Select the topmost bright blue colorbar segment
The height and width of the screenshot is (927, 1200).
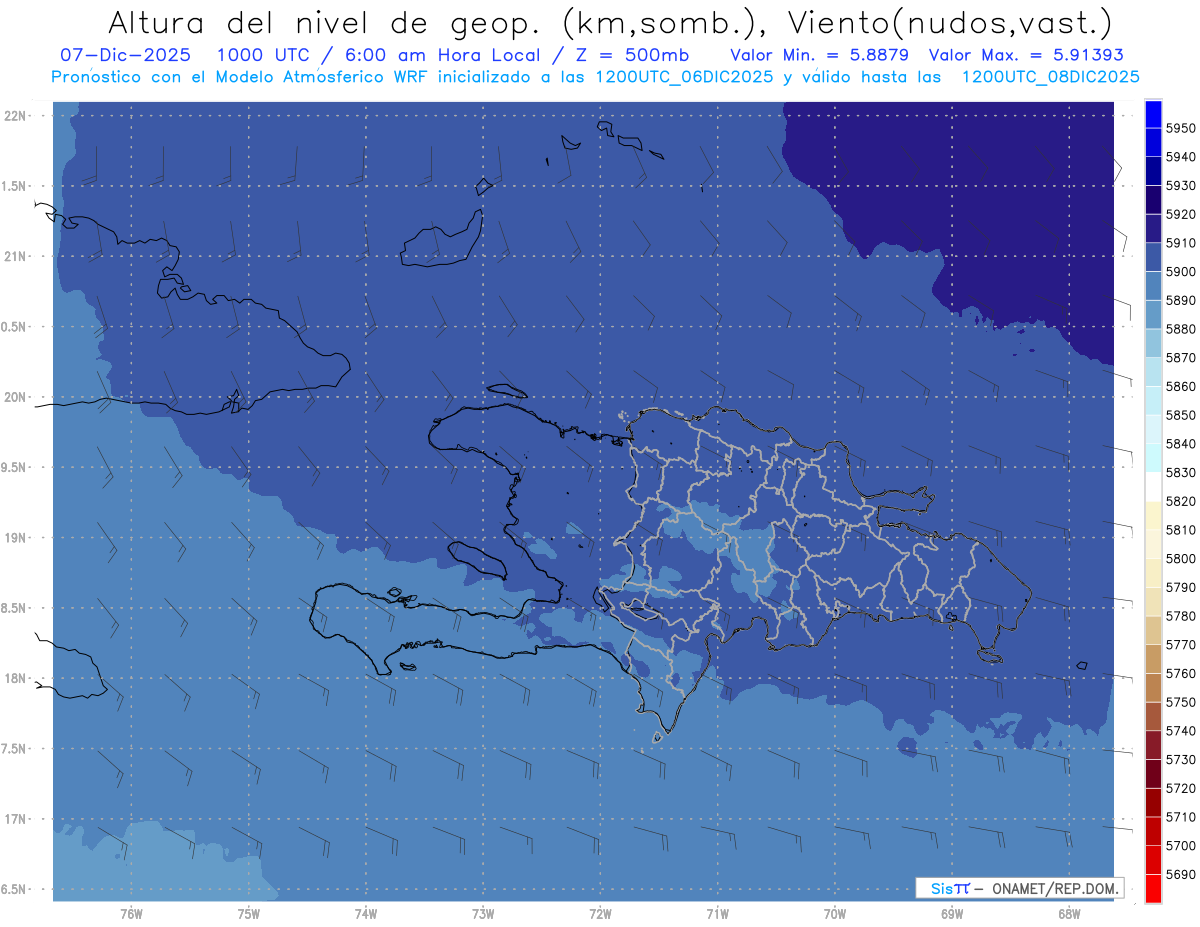pos(1153,114)
